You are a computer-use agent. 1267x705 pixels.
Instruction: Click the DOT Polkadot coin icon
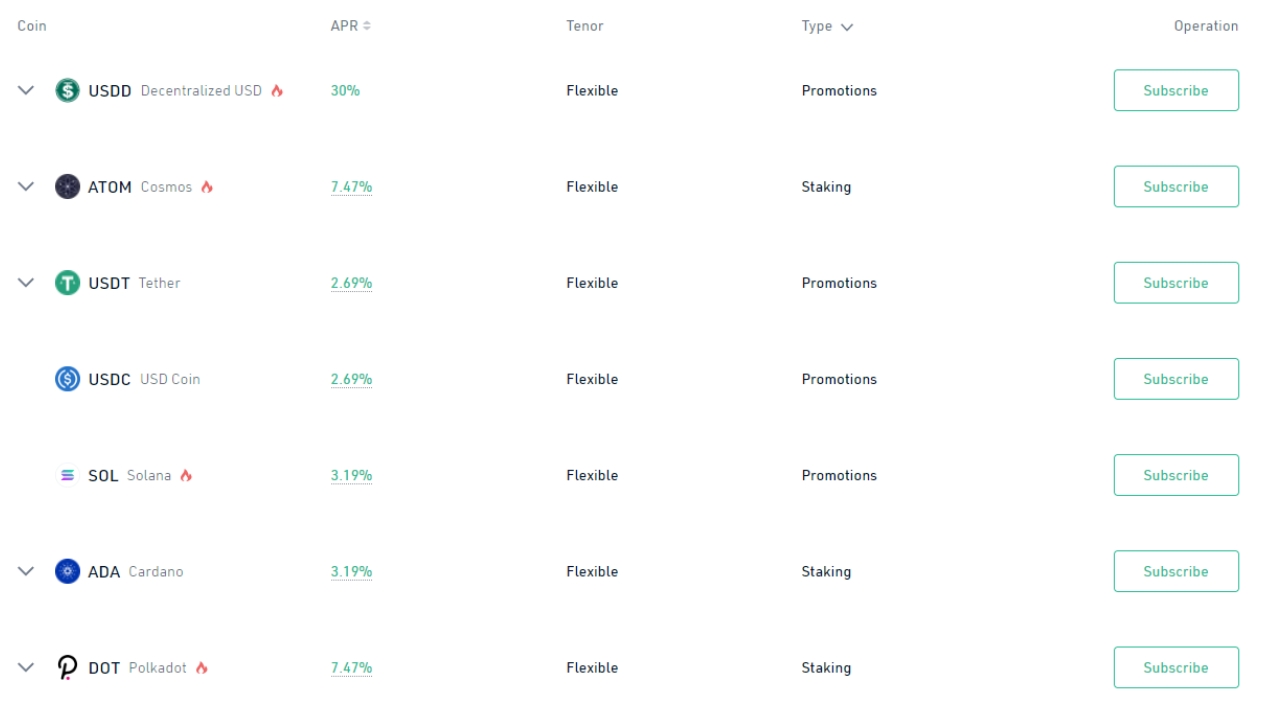(x=65, y=667)
